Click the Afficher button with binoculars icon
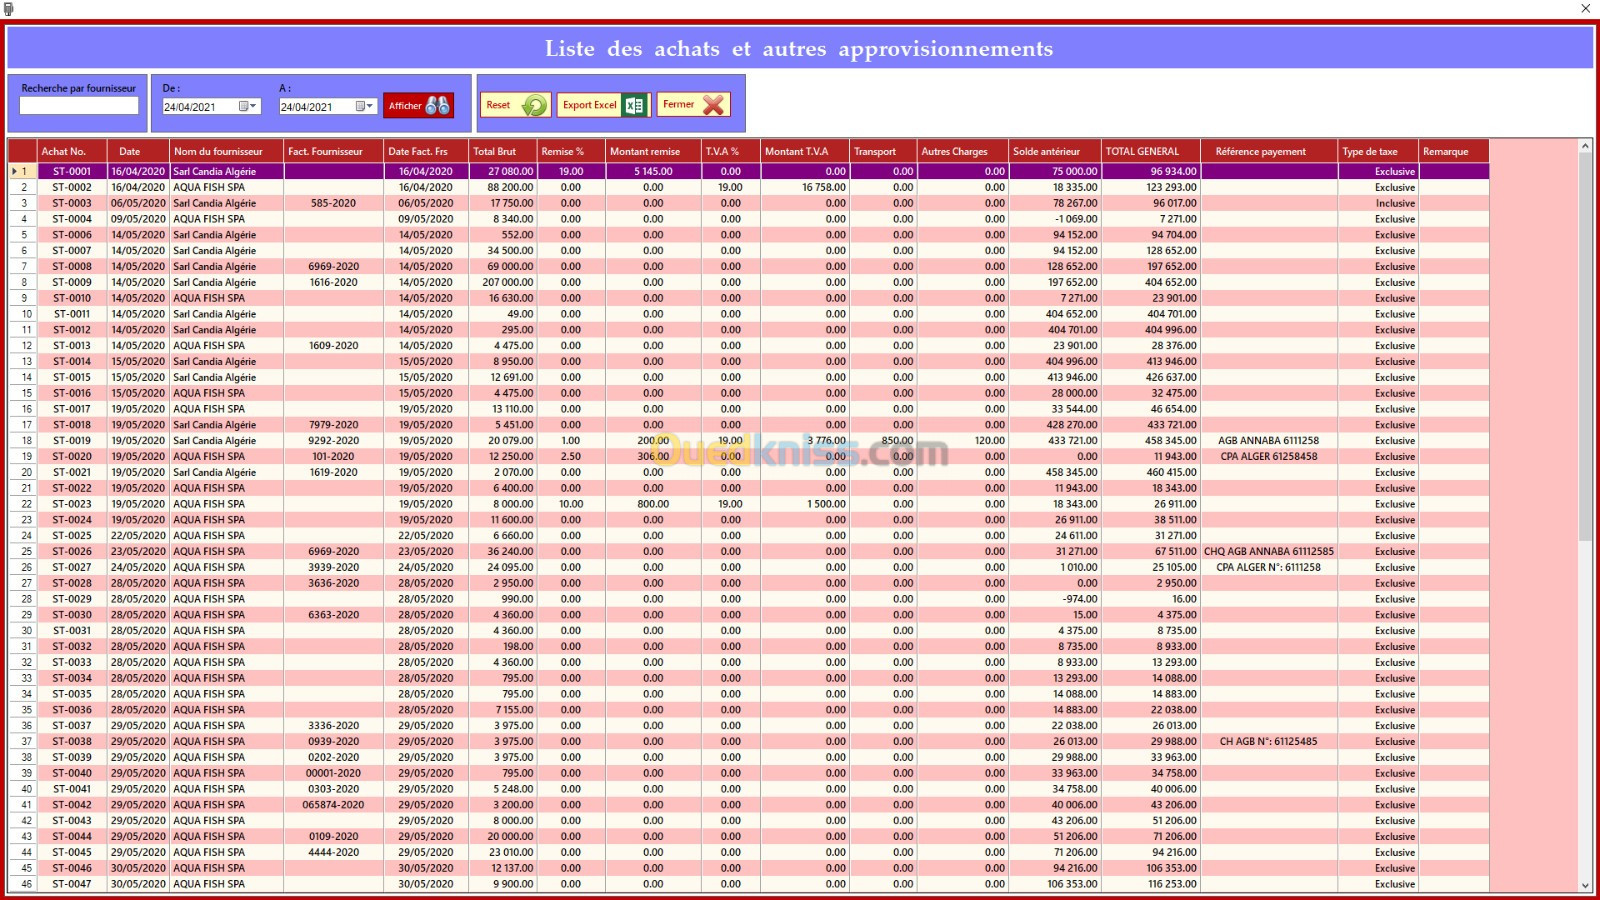This screenshot has height=900, width=1600. click(418, 105)
